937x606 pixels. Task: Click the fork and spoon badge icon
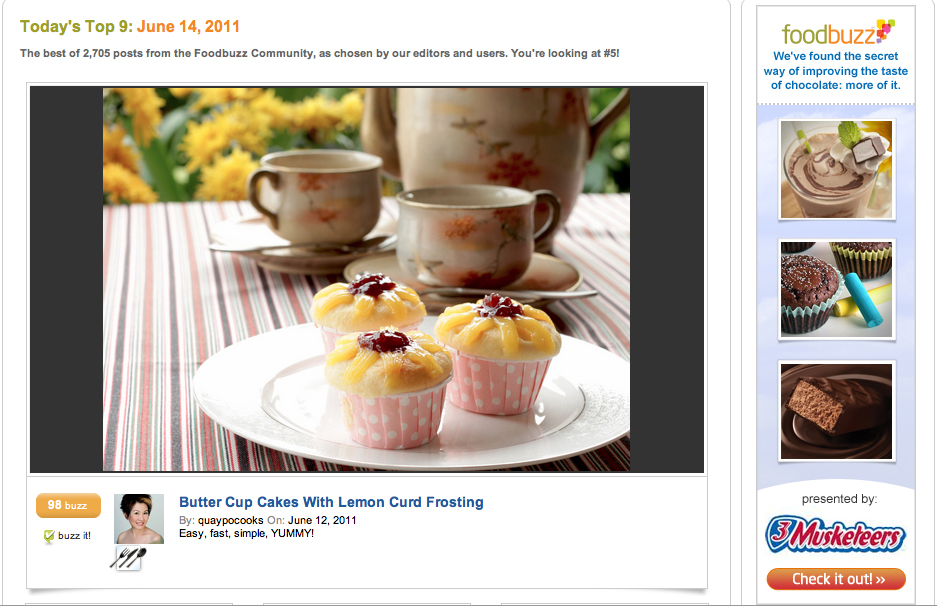point(128,558)
